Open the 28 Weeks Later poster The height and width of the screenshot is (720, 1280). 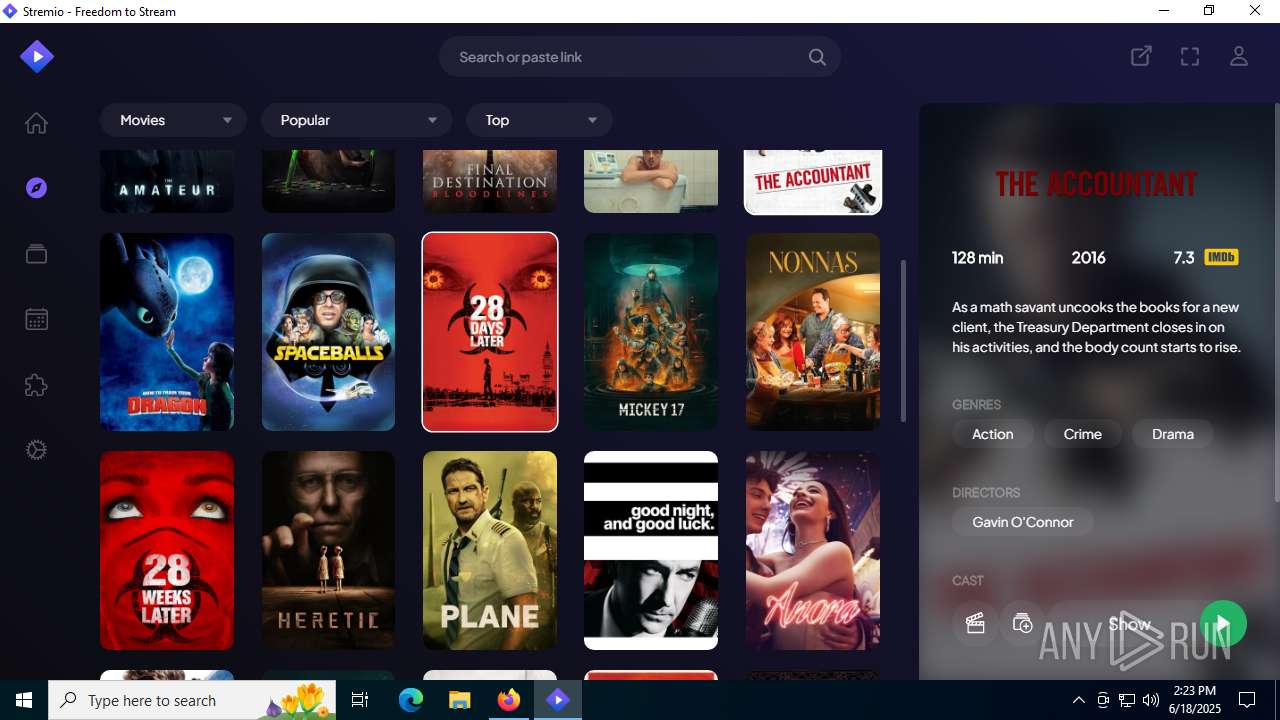pos(167,550)
